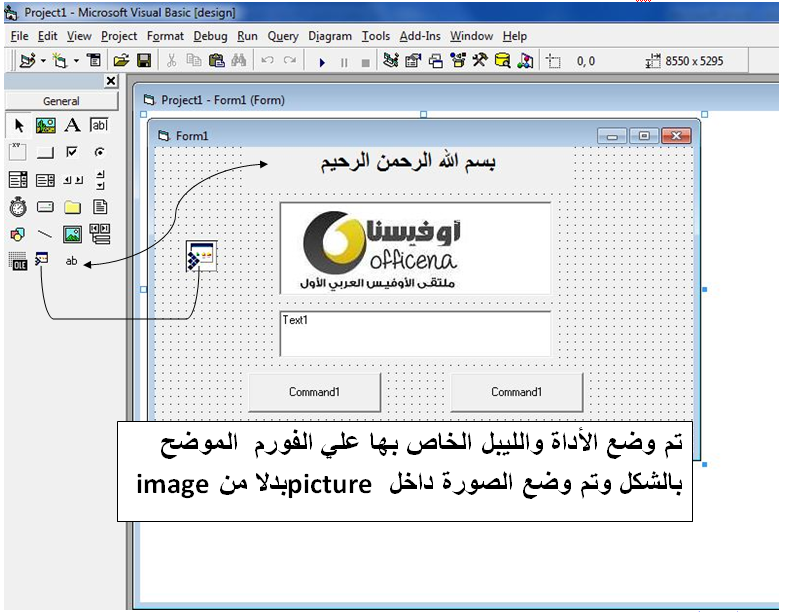Open the Format menu
787x612 pixels.
coord(165,36)
